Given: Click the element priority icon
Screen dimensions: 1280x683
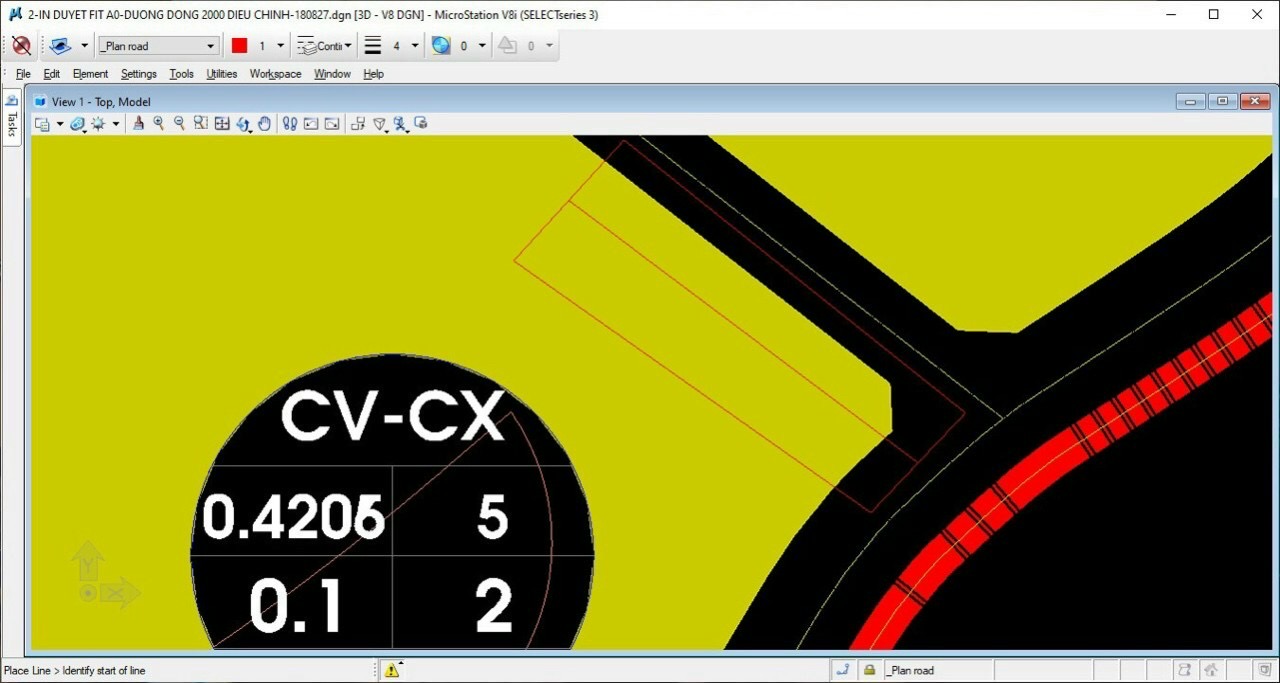Looking at the screenshot, I should click(507, 46).
